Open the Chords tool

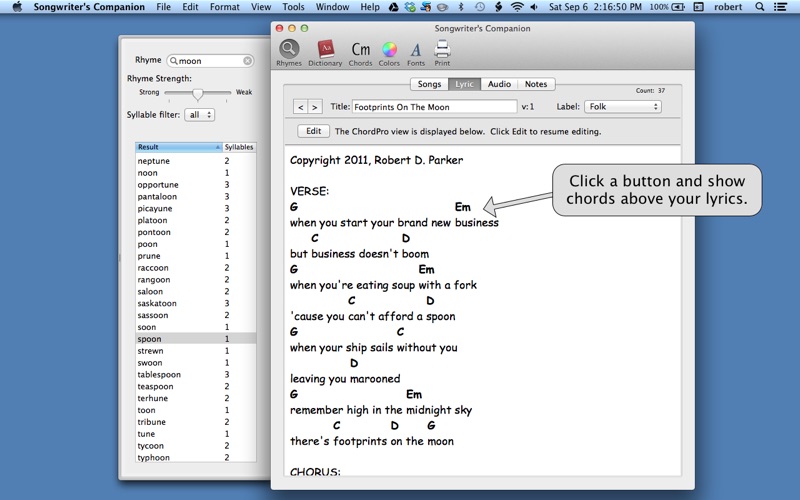click(360, 53)
